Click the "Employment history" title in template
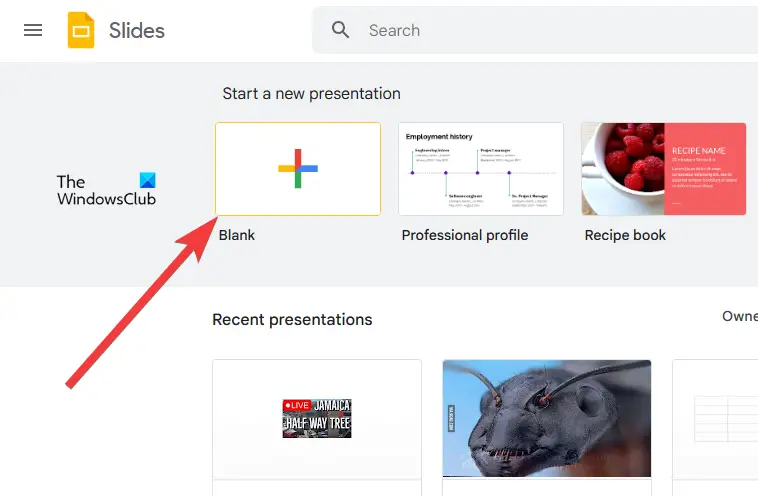The width and height of the screenshot is (758, 496). pos(440,136)
